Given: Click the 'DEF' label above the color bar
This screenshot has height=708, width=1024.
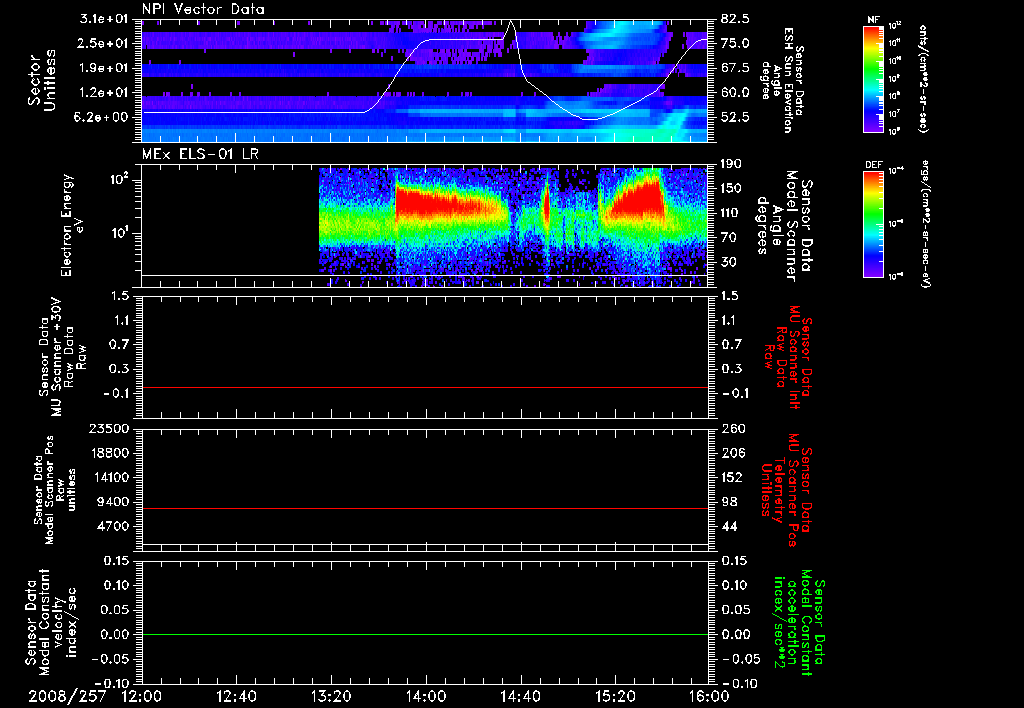Looking at the screenshot, I should coord(873,165).
